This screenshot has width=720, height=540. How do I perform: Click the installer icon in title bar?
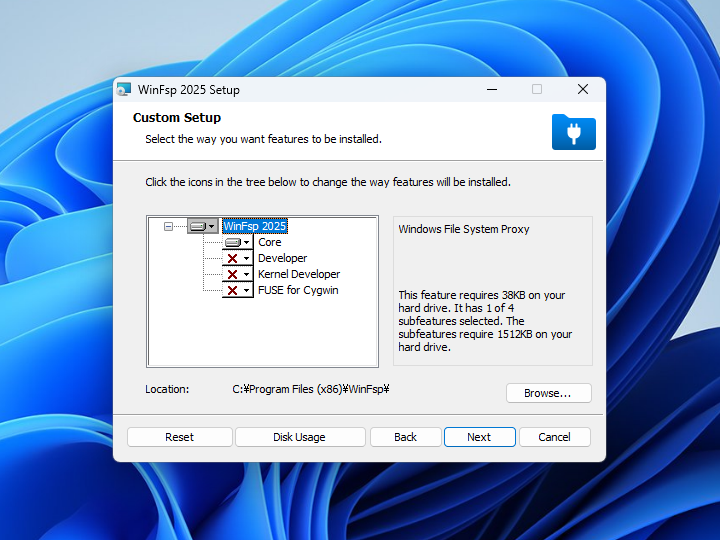click(x=124, y=90)
